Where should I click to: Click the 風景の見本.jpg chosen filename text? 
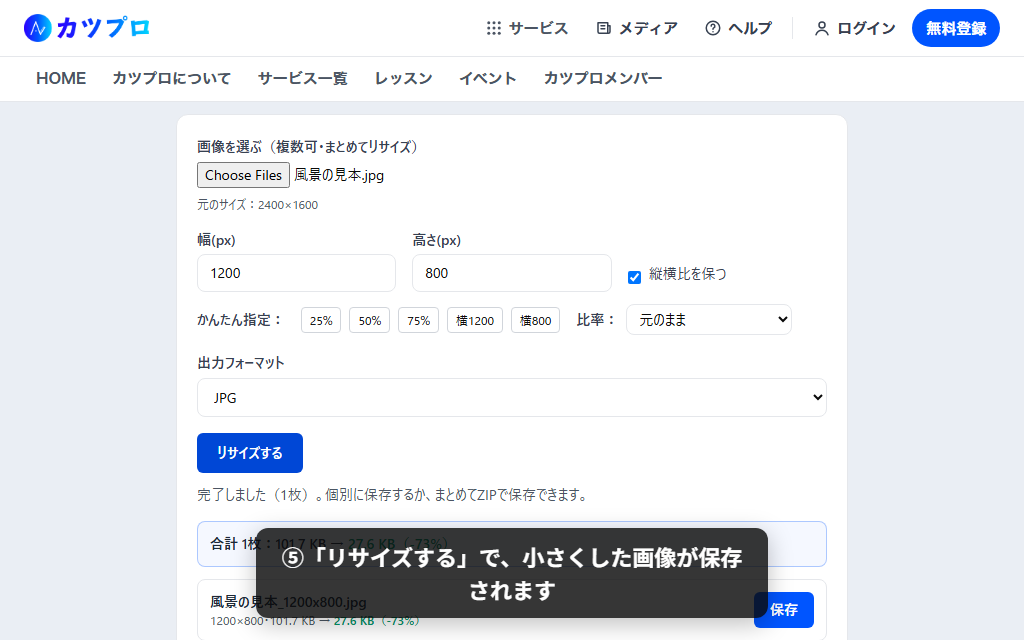coord(339,175)
